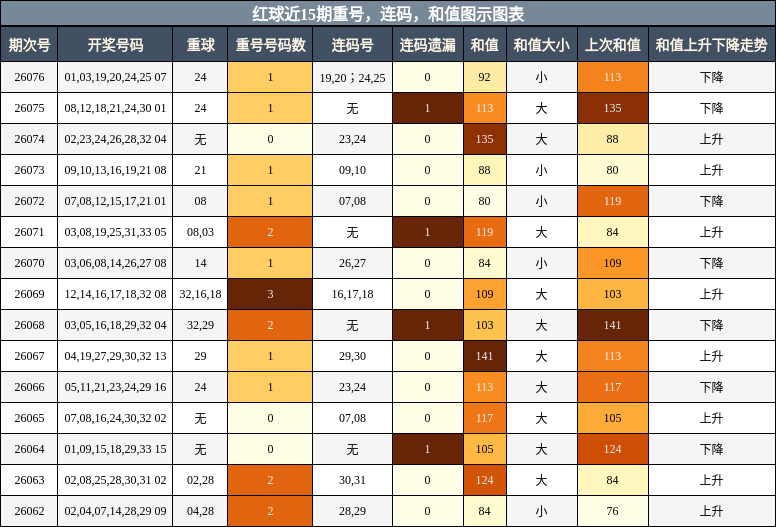Click draw numbers 02,04,07,14,28,29 09
This screenshot has width=776, height=527.
click(115, 511)
